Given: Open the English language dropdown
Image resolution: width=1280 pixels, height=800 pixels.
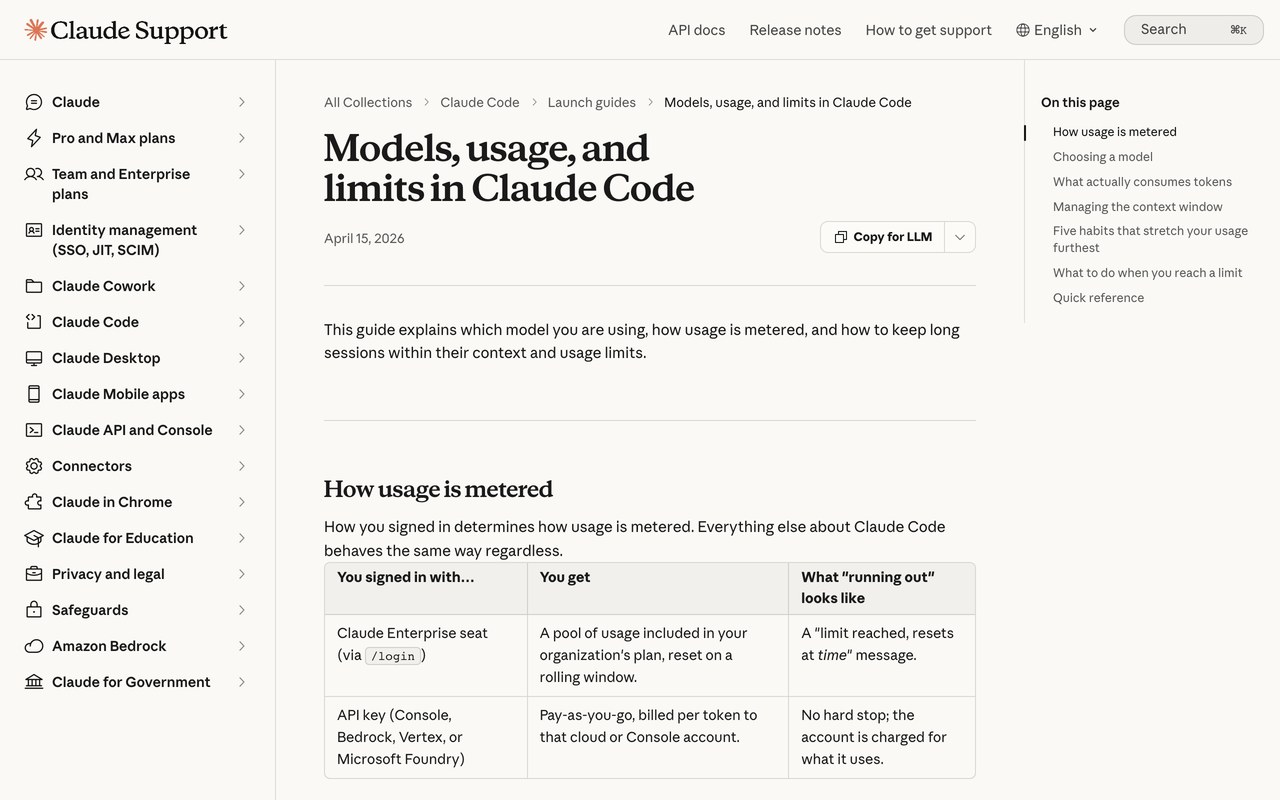Looking at the screenshot, I should pyautogui.click(x=1057, y=30).
